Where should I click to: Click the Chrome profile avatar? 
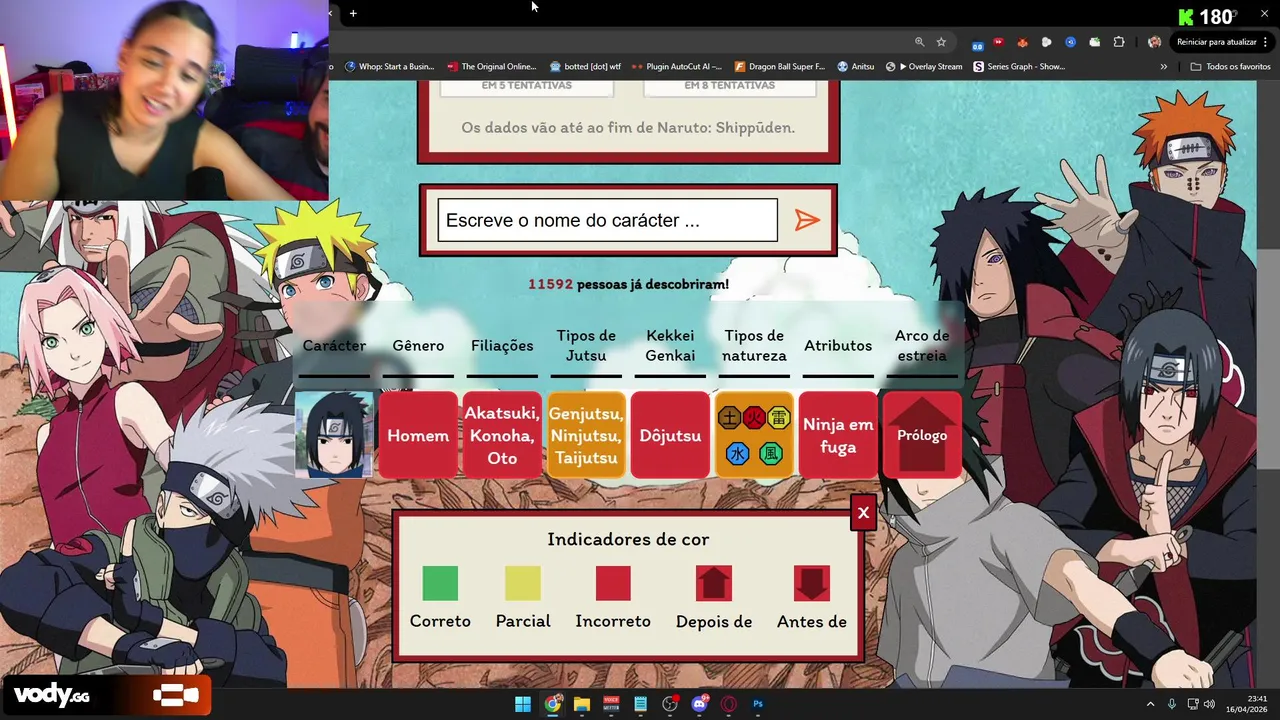[1154, 42]
